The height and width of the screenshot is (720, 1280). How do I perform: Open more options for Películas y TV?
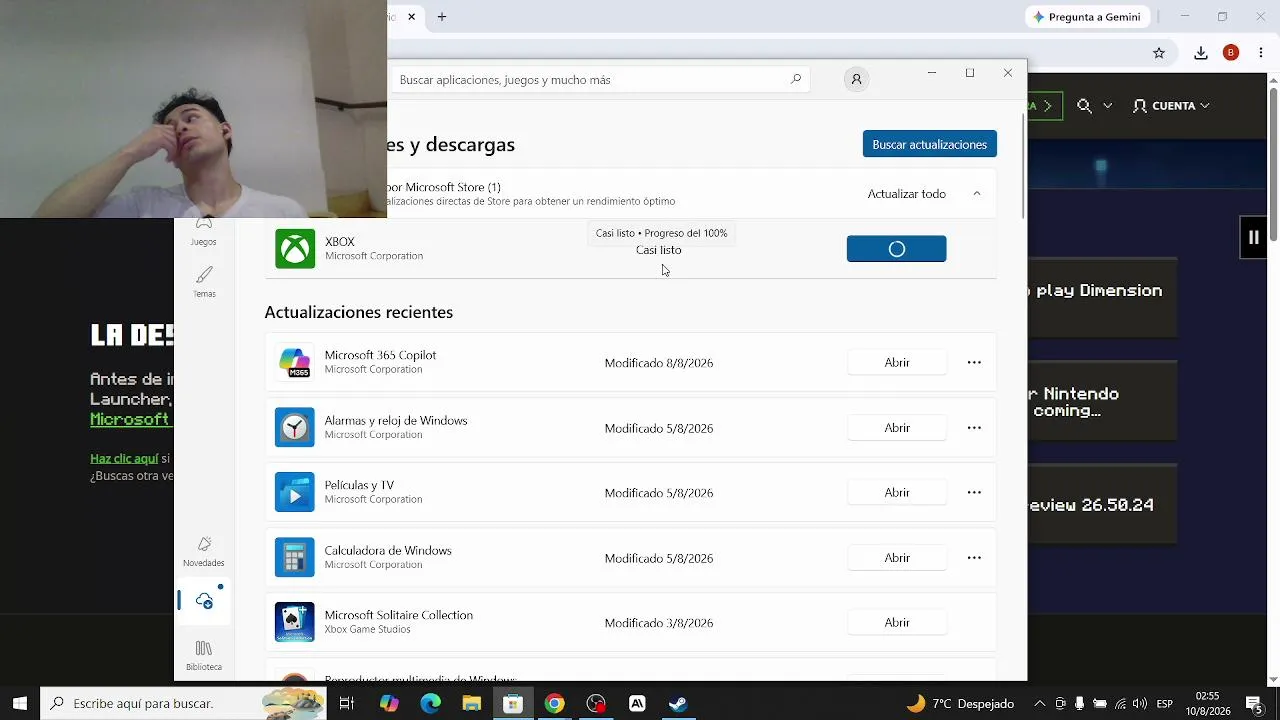pyautogui.click(x=974, y=493)
